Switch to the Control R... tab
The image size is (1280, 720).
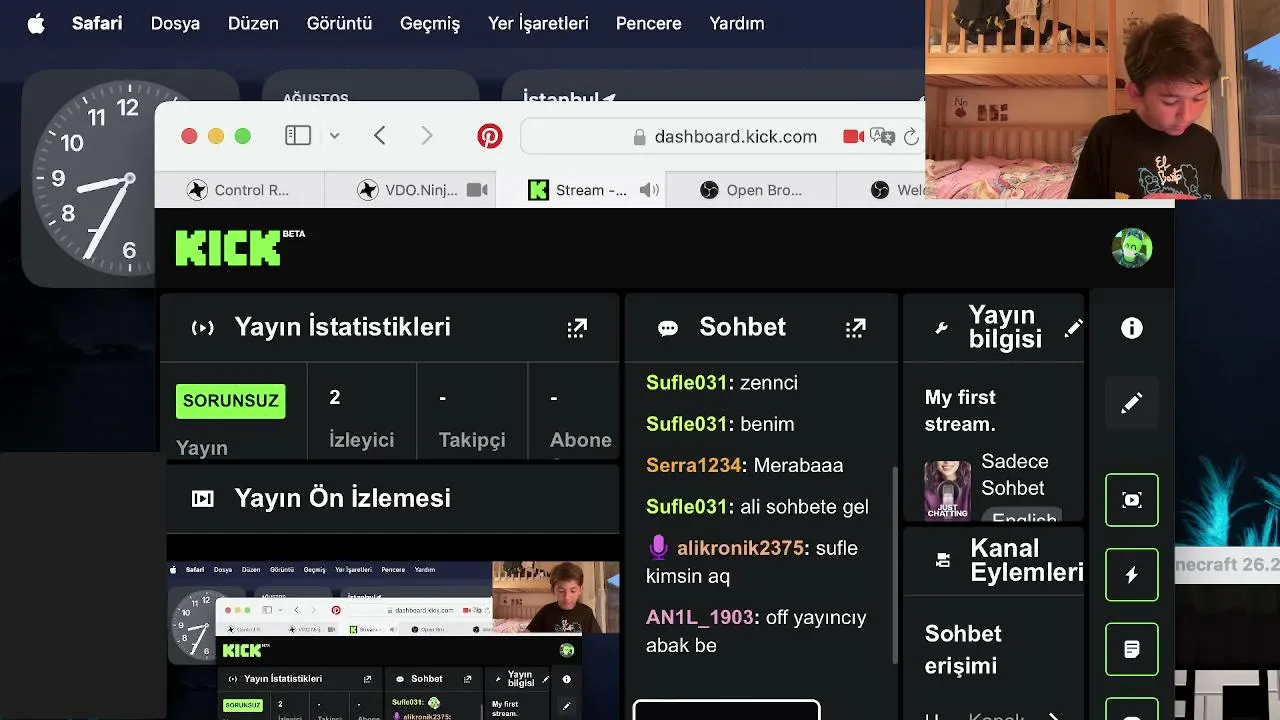pos(240,190)
